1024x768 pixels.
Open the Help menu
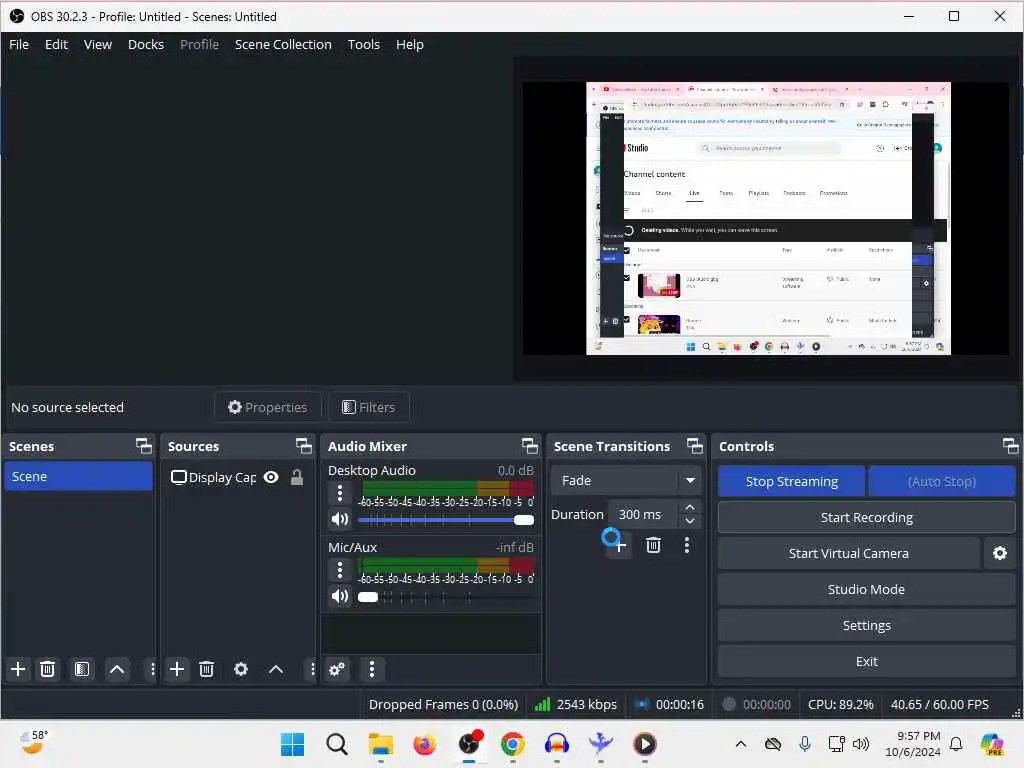coord(409,44)
